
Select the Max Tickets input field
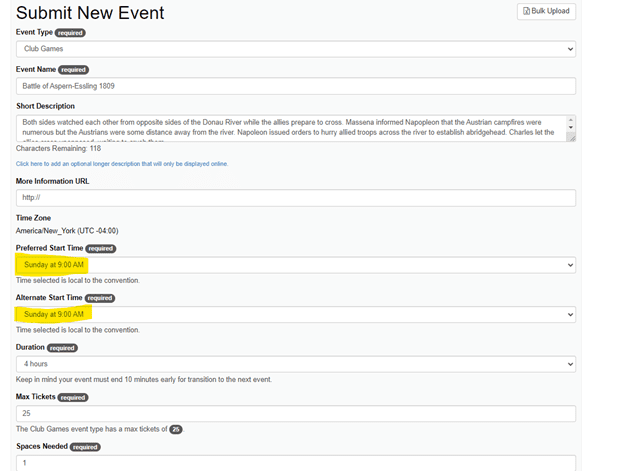(296, 413)
